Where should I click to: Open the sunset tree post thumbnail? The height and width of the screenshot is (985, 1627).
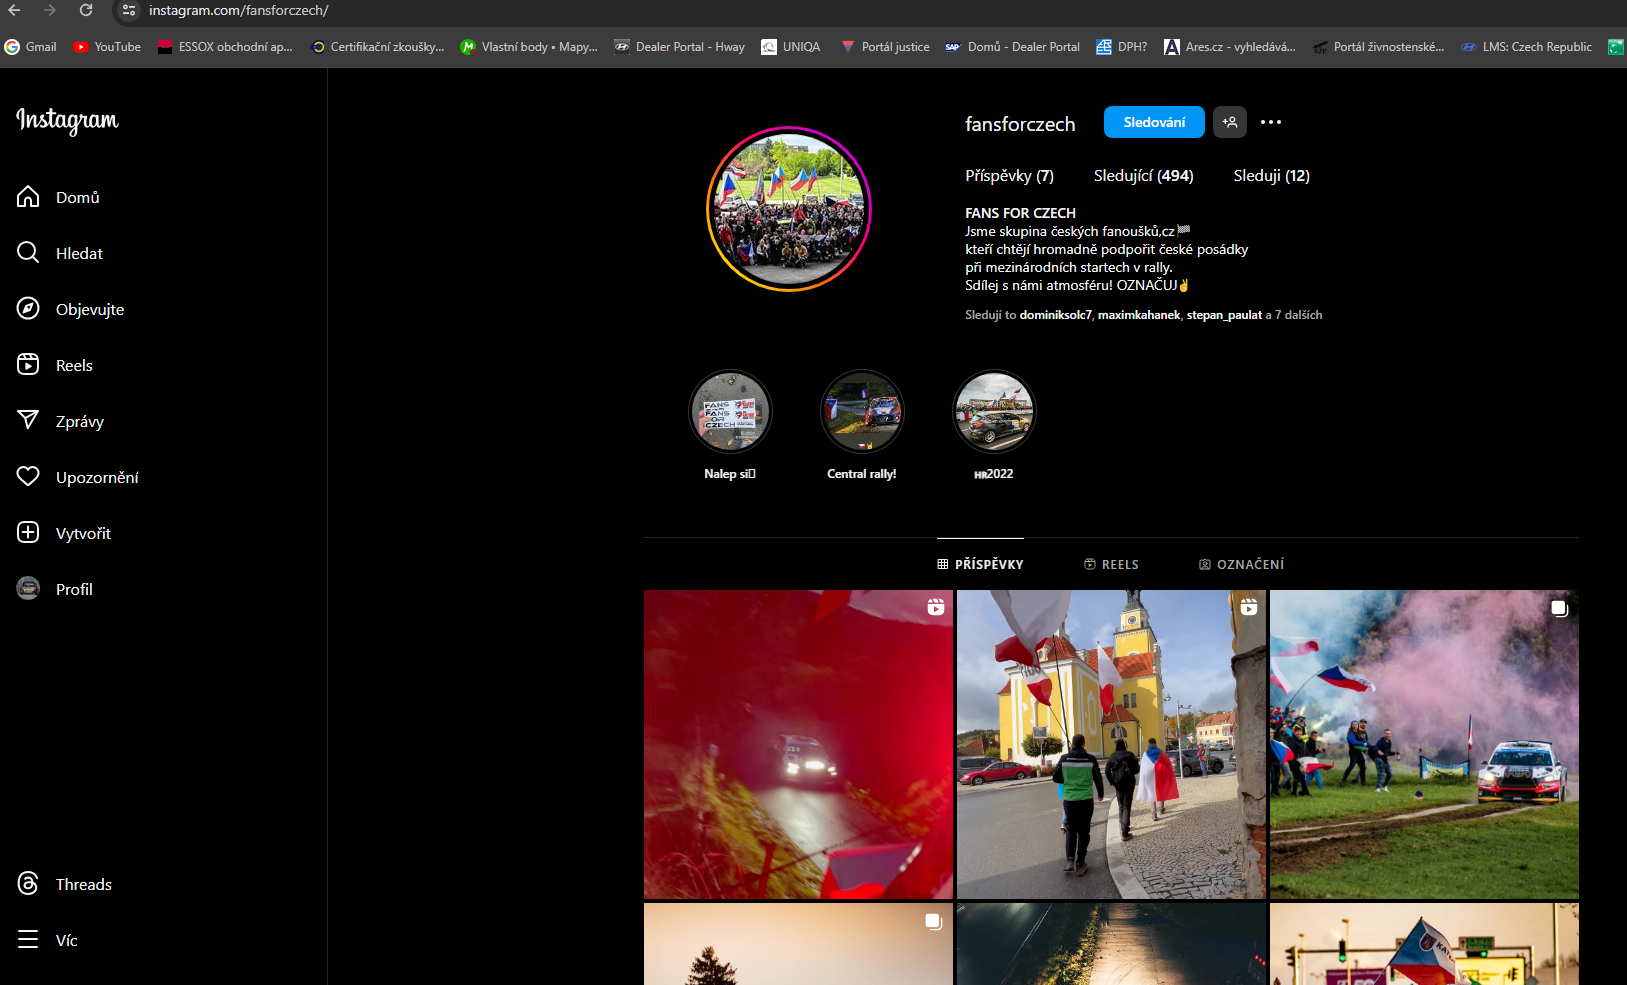(798, 944)
